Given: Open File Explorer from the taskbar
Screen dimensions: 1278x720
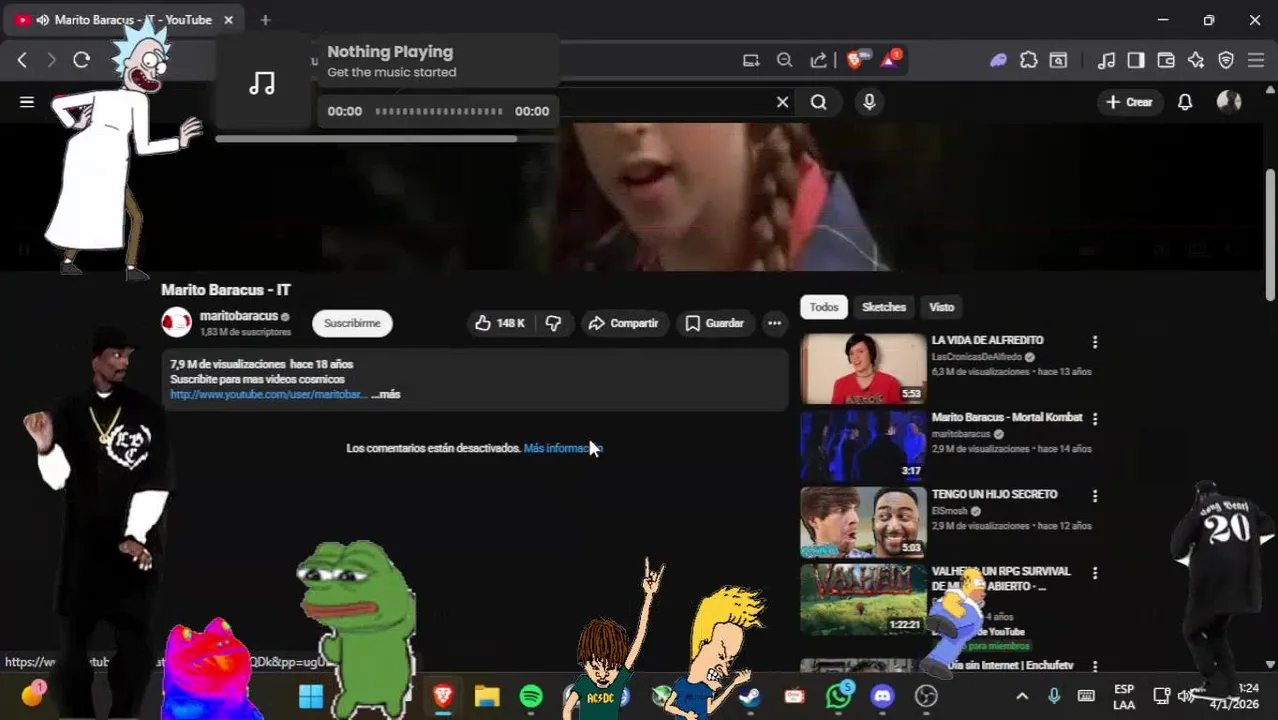Looking at the screenshot, I should (487, 696).
